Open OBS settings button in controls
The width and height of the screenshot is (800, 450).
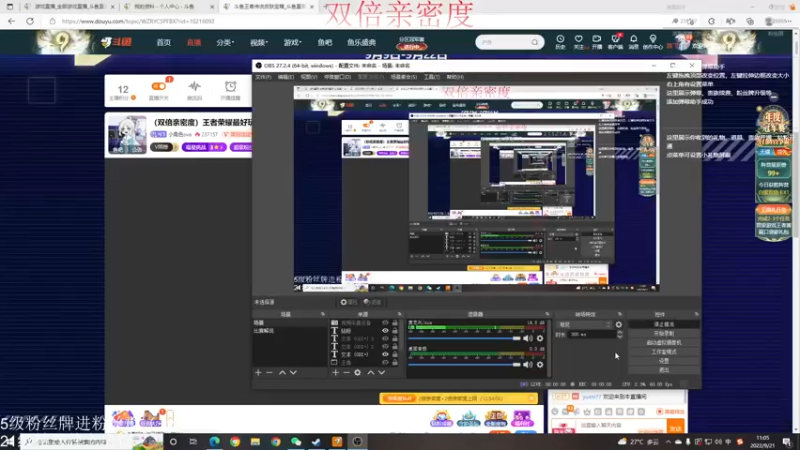664,361
